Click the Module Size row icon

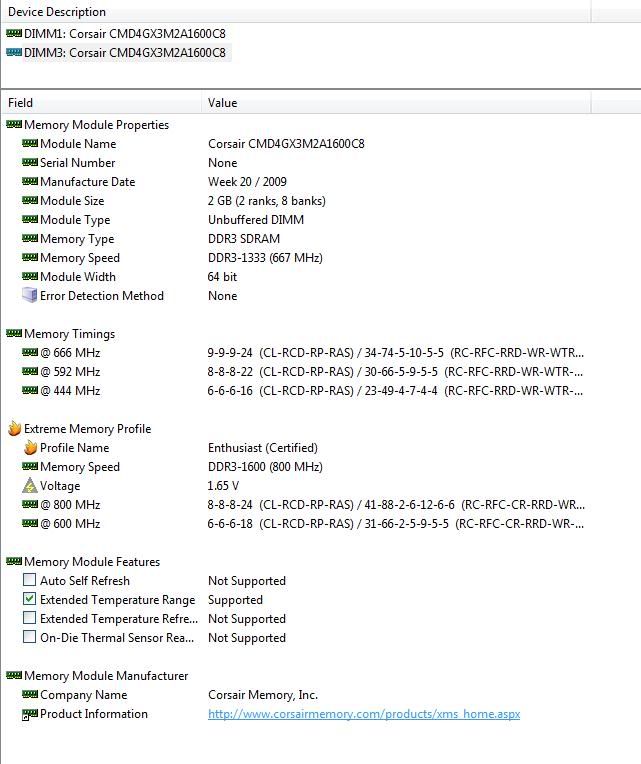click(30, 200)
